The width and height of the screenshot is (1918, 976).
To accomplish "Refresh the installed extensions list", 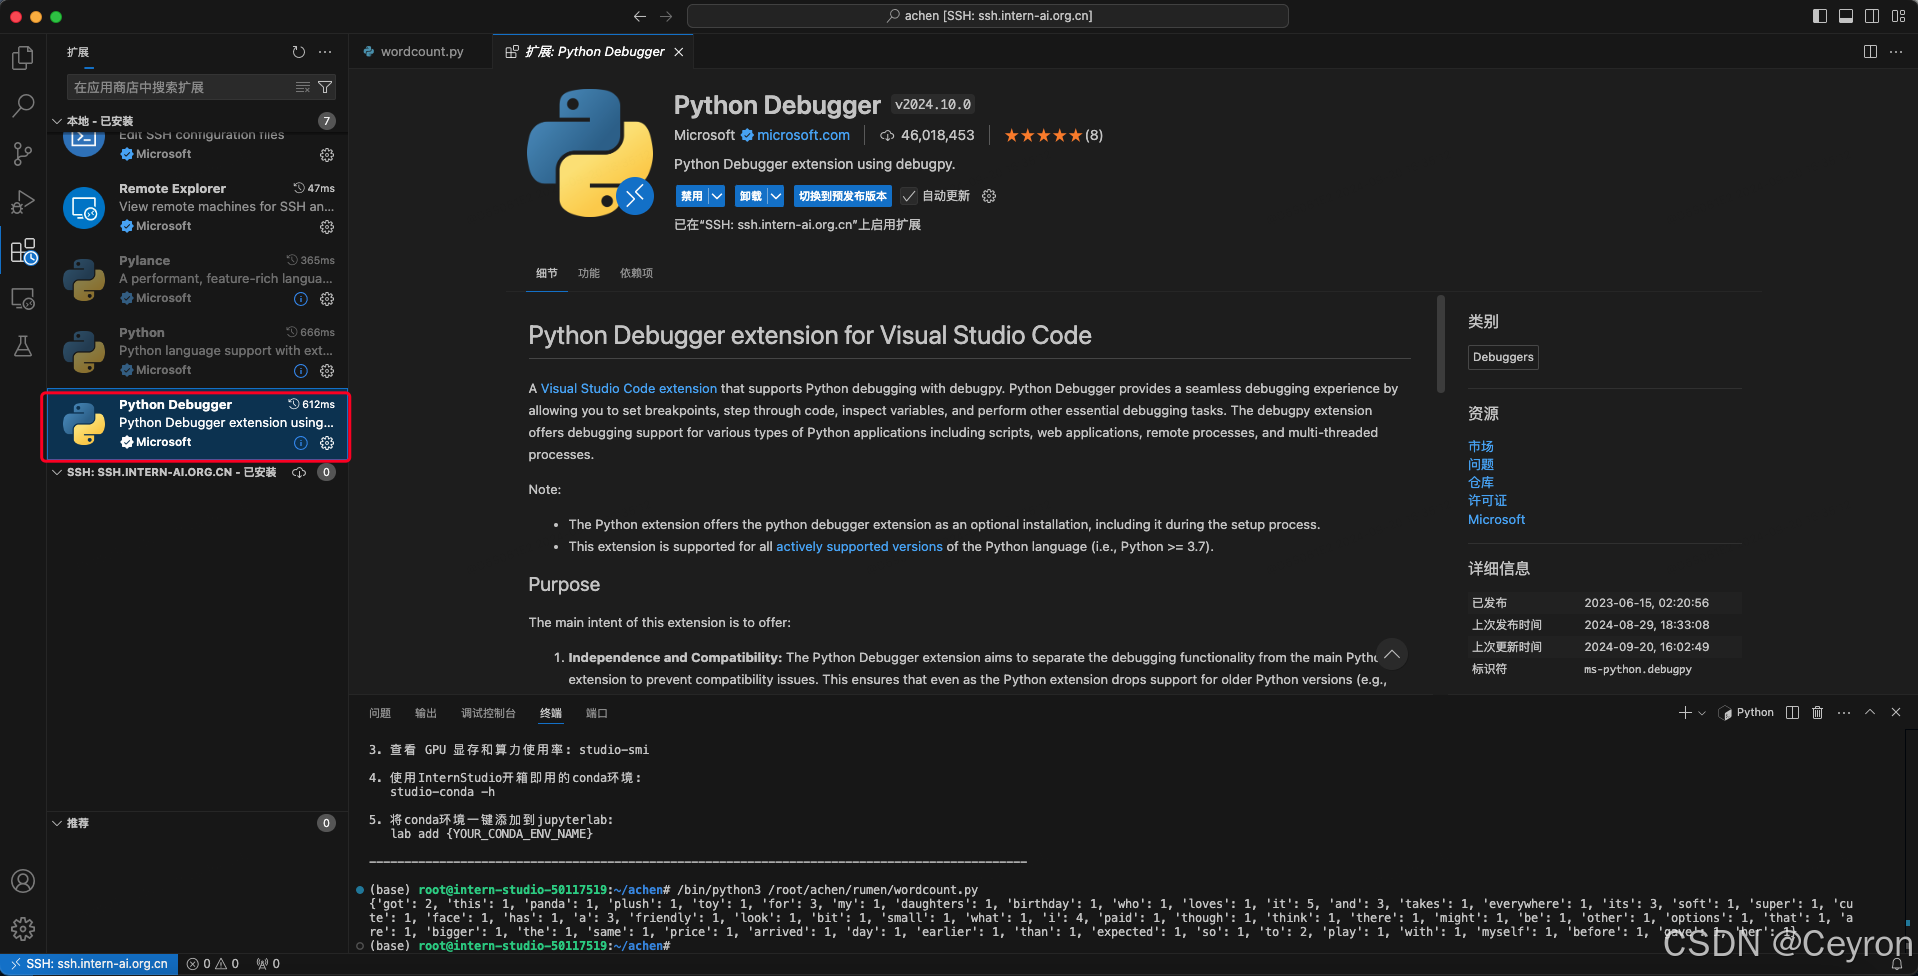I will (297, 51).
